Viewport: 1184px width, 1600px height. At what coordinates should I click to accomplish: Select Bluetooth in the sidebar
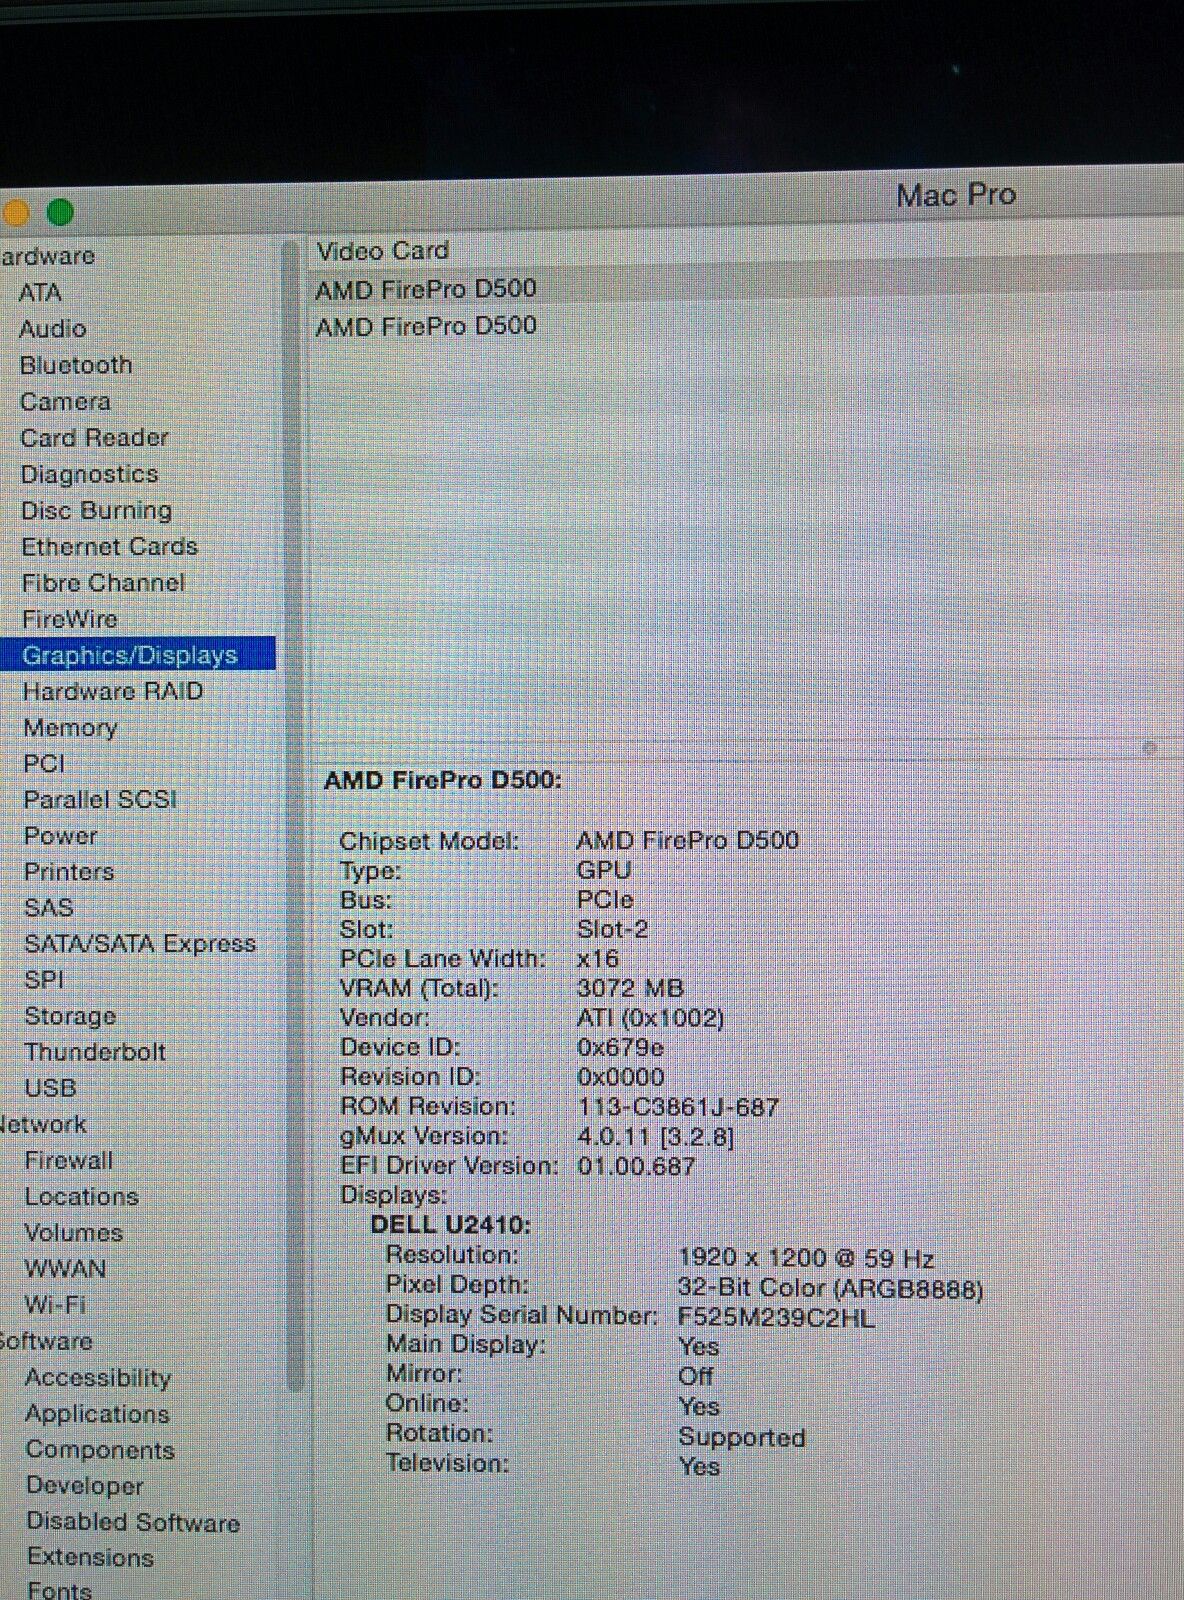pyautogui.click(x=76, y=365)
